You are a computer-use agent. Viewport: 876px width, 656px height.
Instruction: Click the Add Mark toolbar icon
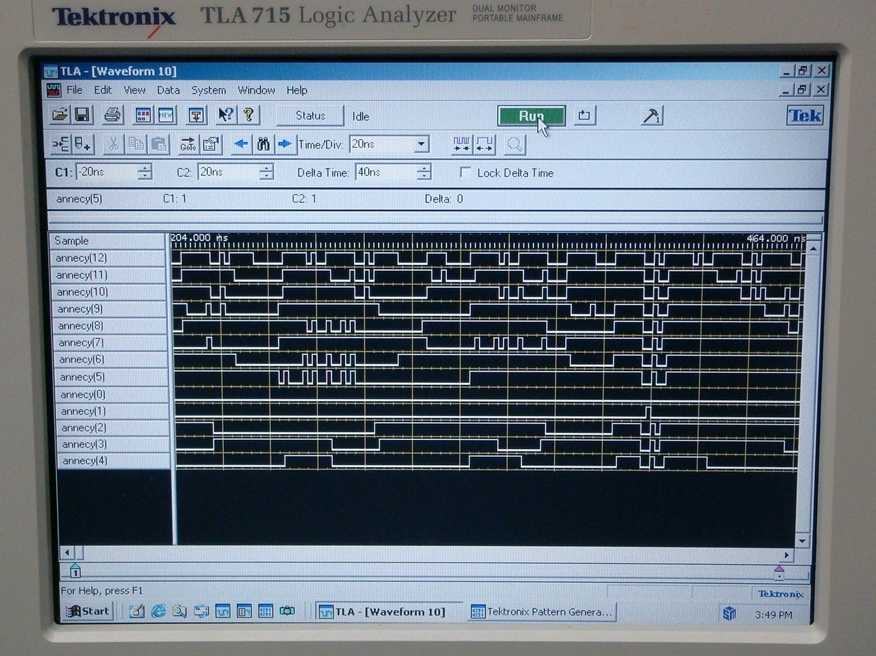pos(83,145)
